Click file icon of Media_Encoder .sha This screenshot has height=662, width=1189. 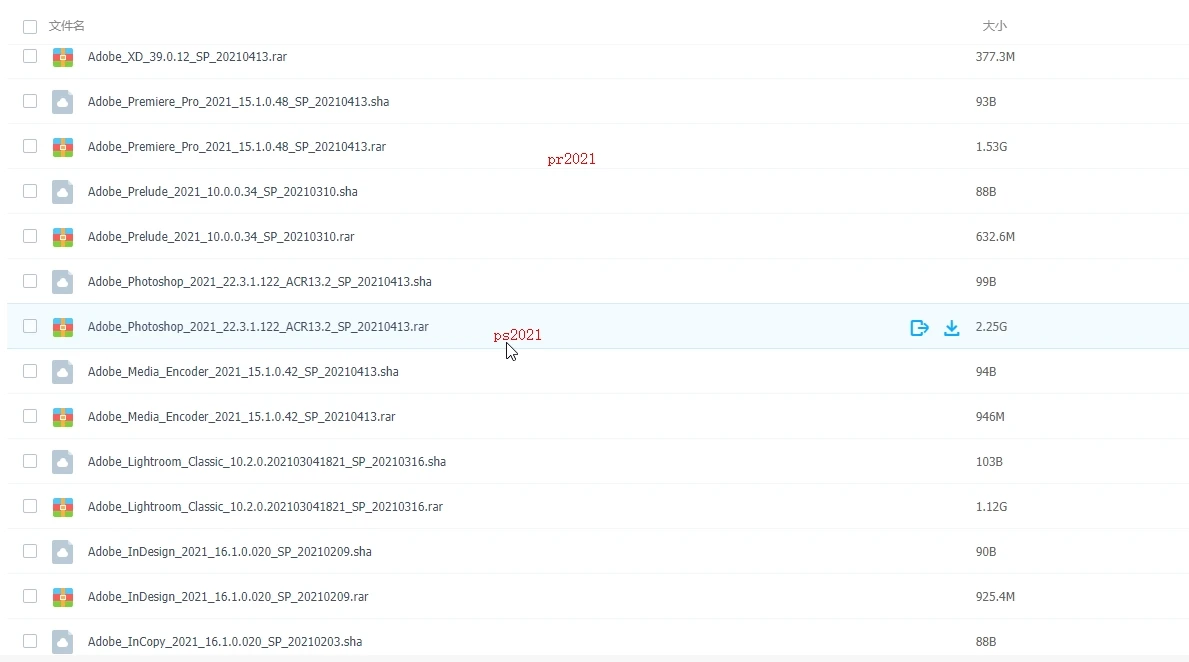[63, 372]
